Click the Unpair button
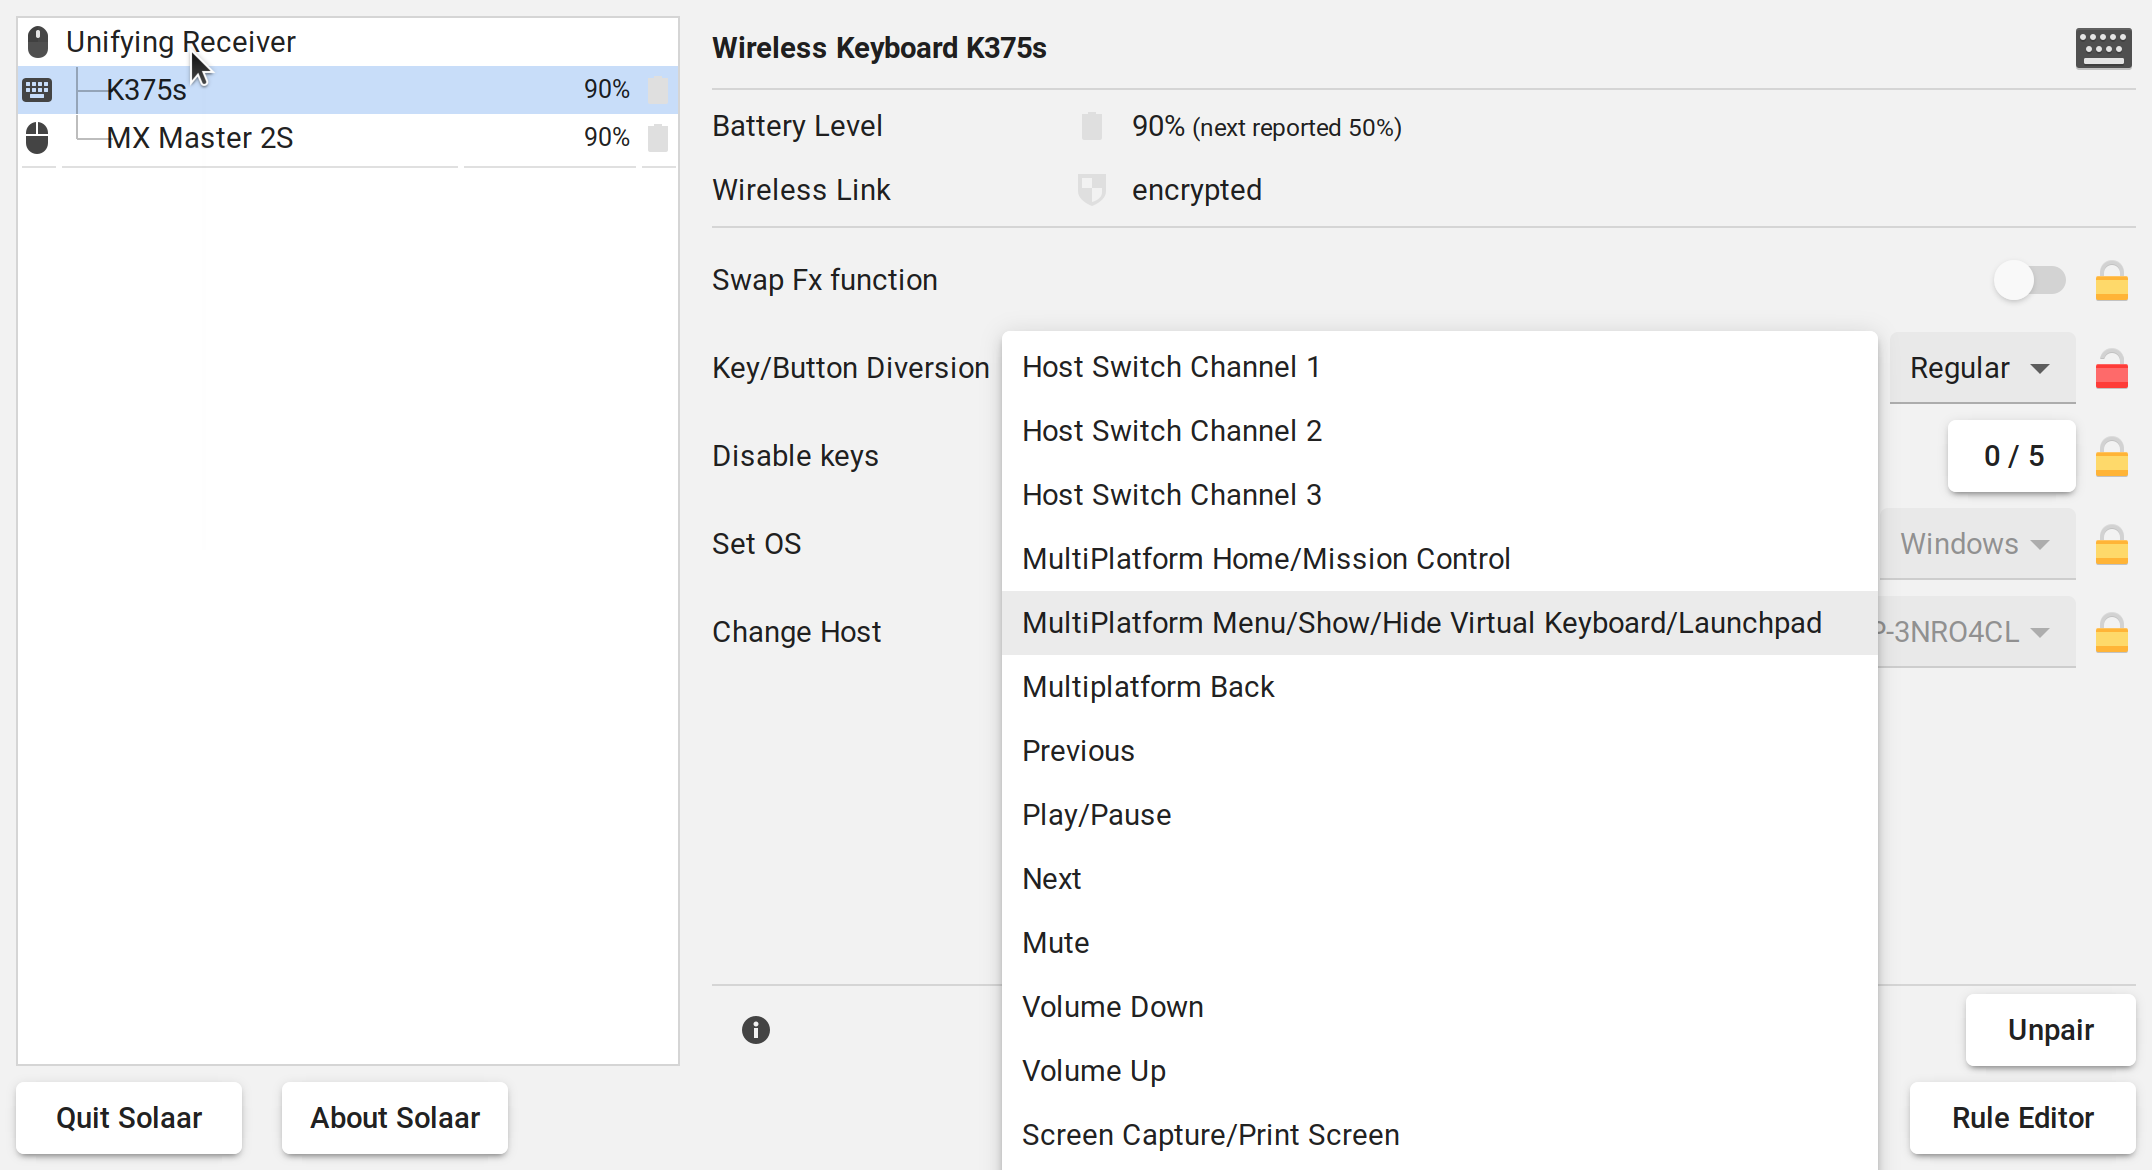The height and width of the screenshot is (1170, 2152). click(2051, 1030)
